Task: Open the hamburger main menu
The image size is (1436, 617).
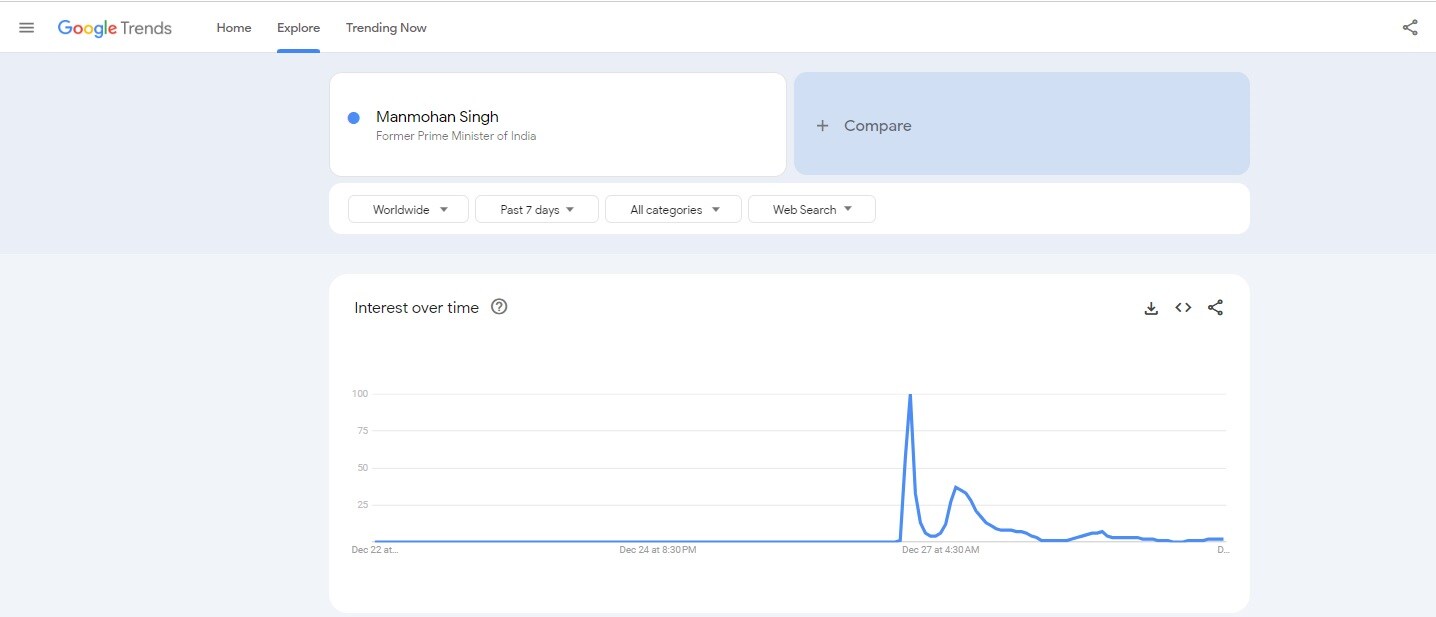Action: [x=27, y=28]
